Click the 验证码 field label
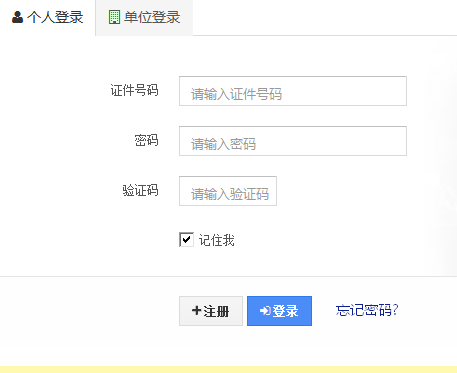This screenshot has width=457, height=373. 140,190
